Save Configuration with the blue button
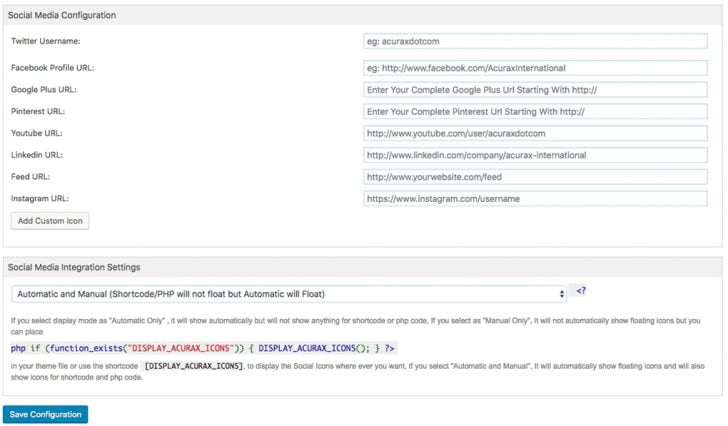 [46, 414]
